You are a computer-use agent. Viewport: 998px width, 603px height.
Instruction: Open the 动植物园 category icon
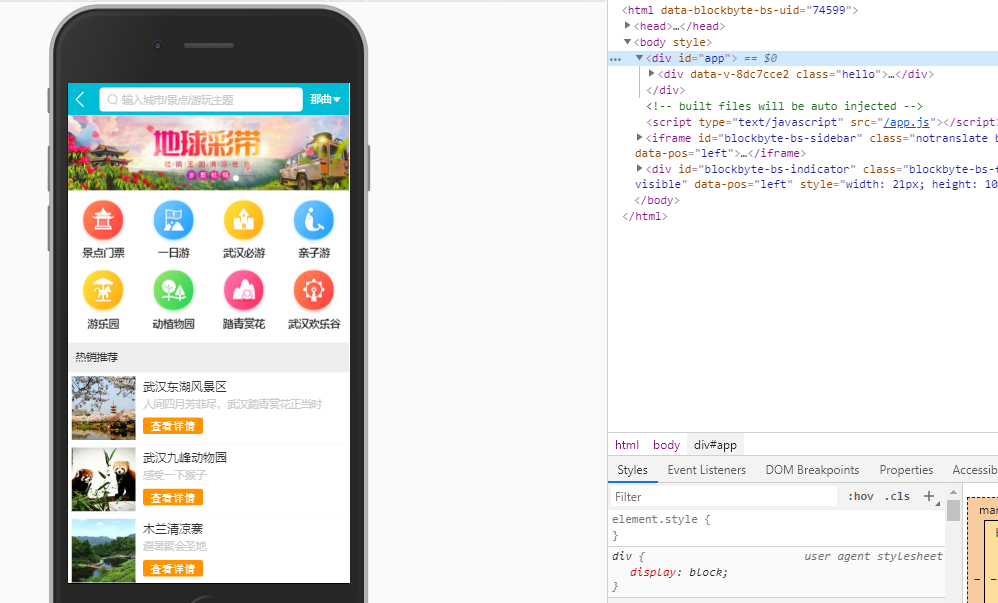coord(173,290)
